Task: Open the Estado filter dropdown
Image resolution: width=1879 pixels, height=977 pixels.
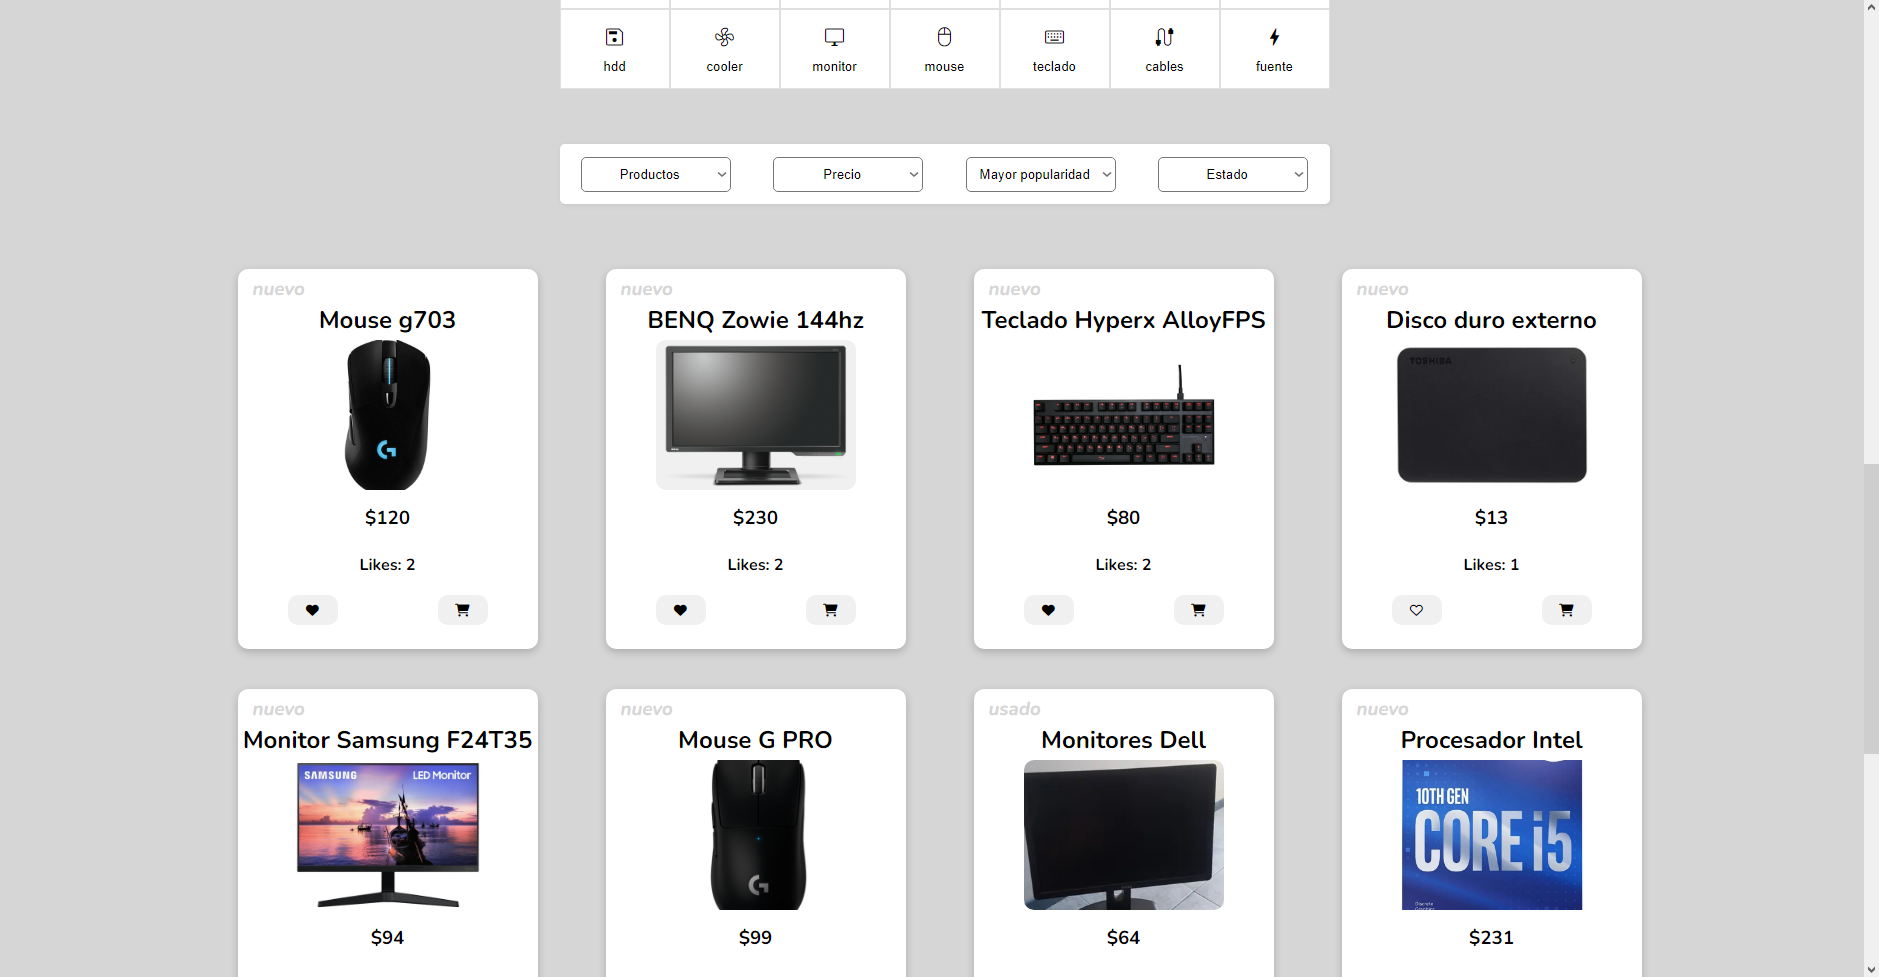Action: (1231, 174)
